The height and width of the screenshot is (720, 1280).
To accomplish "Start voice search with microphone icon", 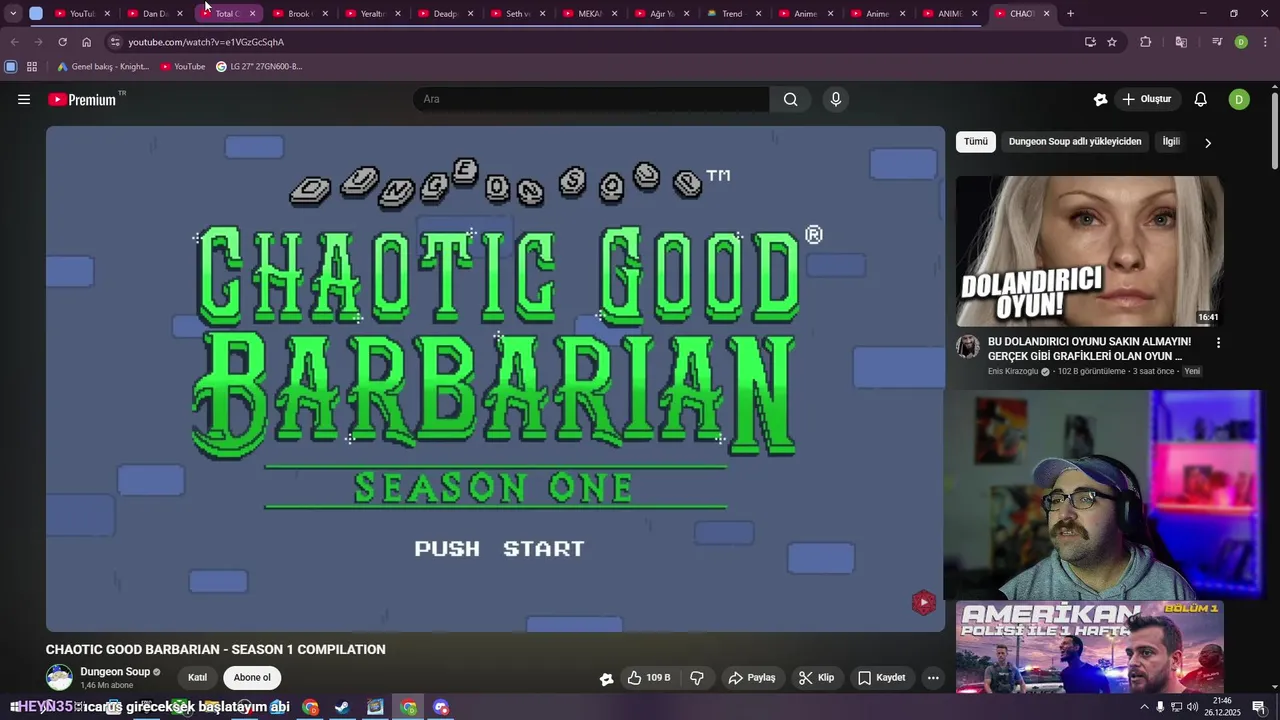I will (836, 99).
